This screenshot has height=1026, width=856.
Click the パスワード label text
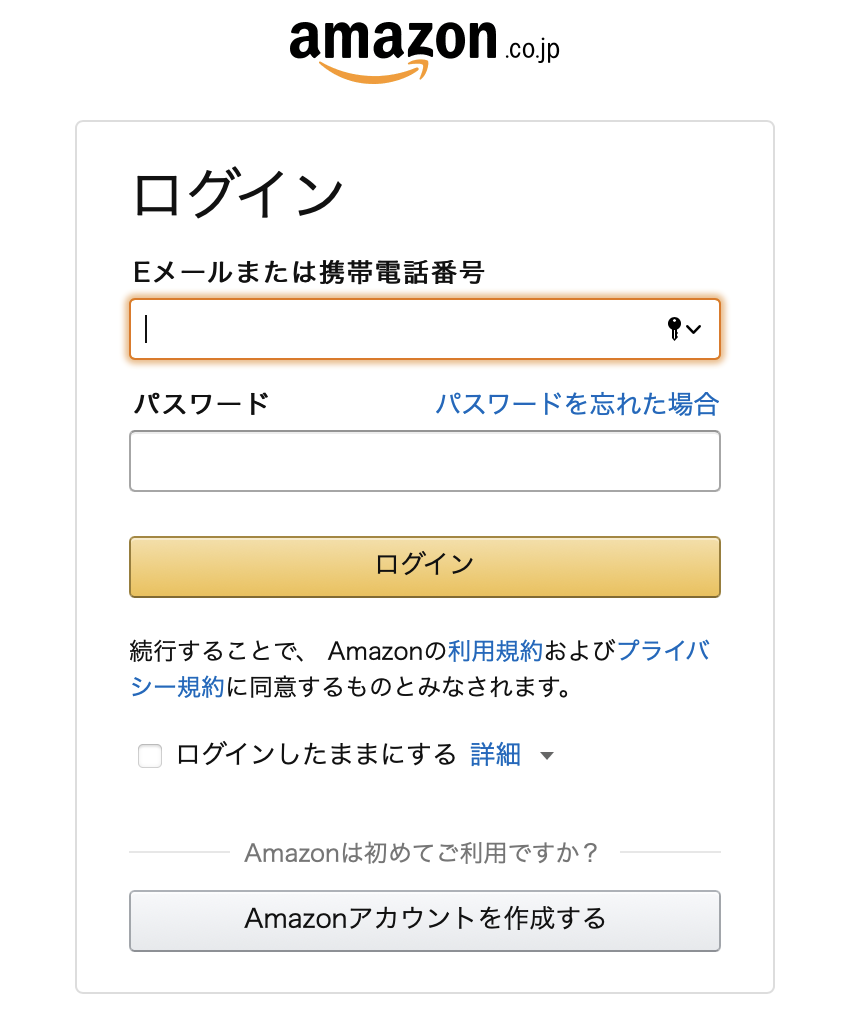(x=201, y=404)
